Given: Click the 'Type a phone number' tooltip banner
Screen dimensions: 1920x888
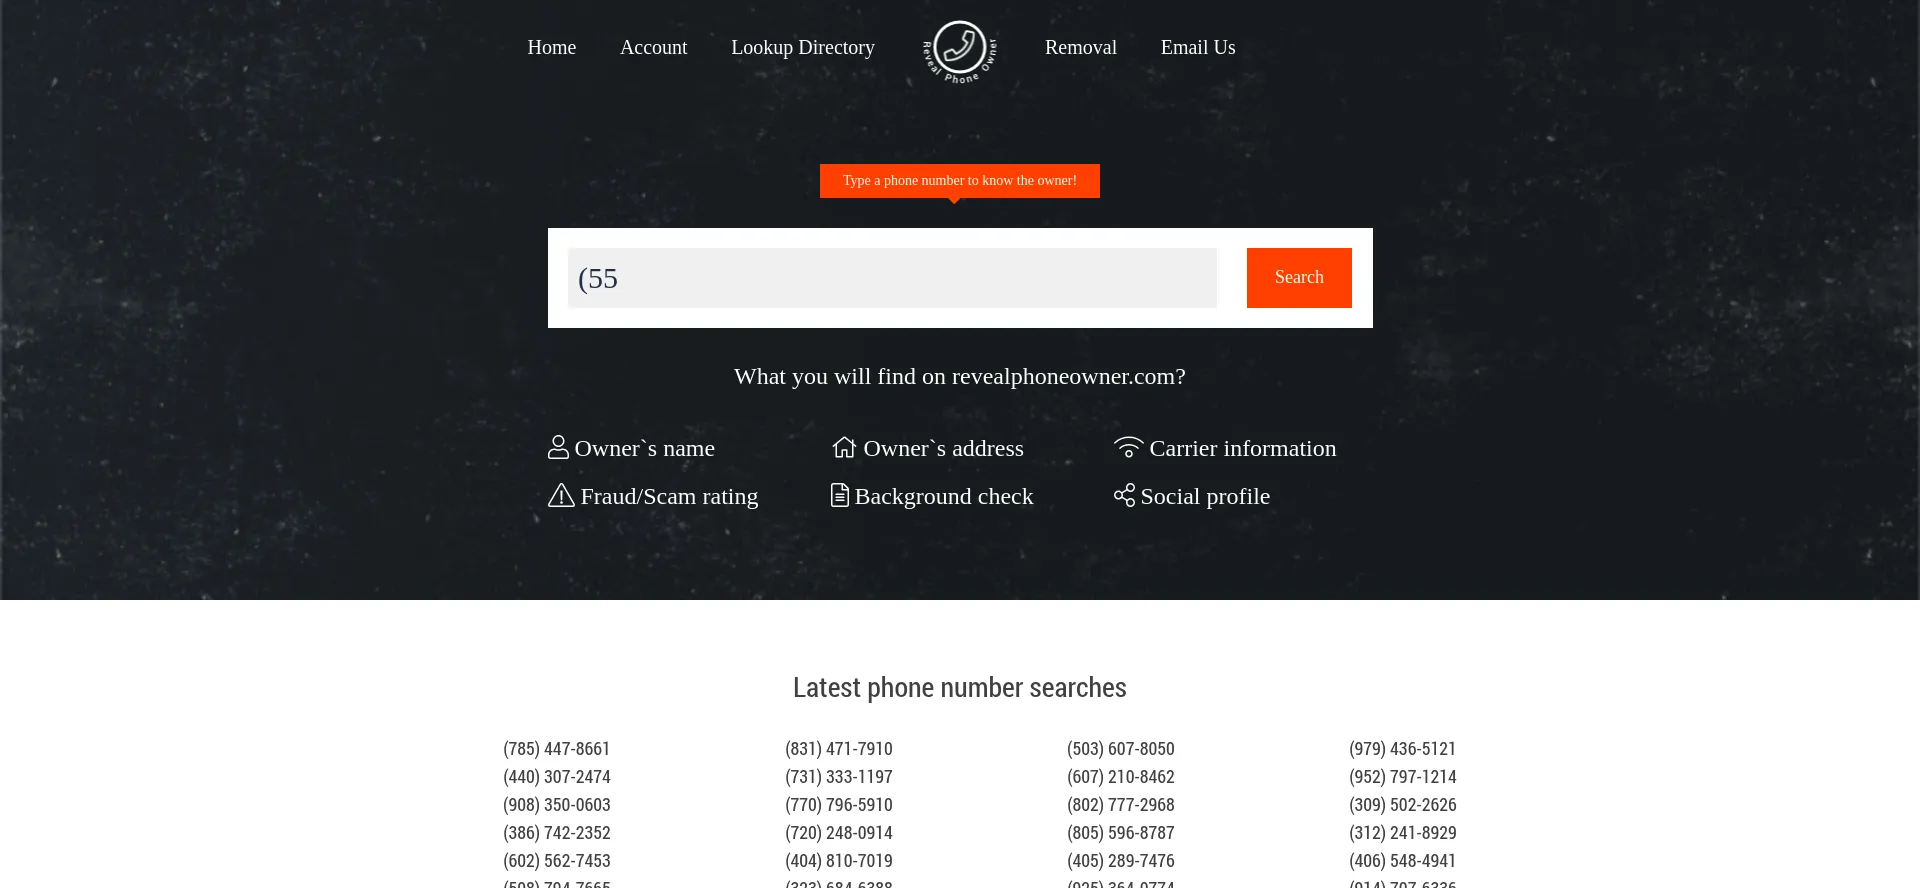Looking at the screenshot, I should [960, 181].
